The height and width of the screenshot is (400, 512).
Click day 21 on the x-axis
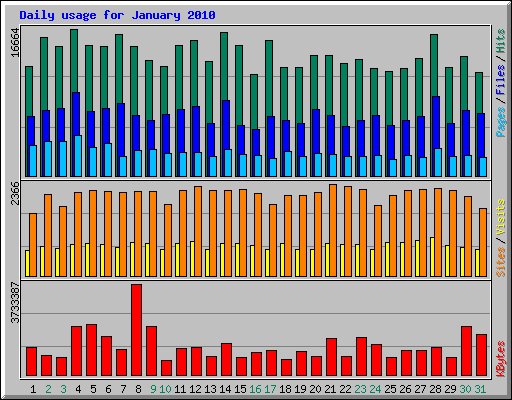[x=330, y=389]
